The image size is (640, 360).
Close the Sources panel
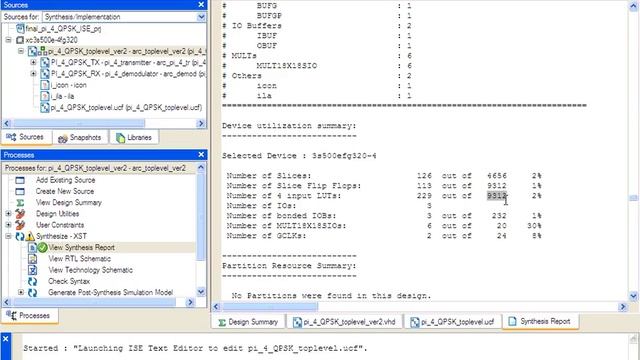coord(201,4)
